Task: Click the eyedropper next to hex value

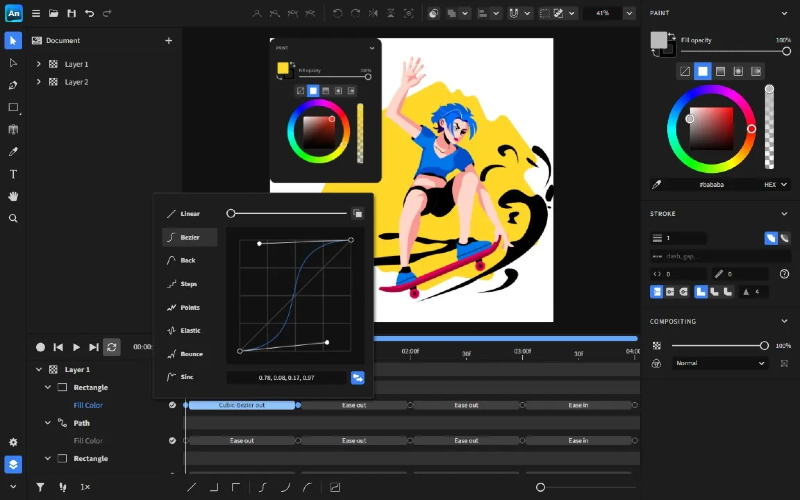Action: (x=657, y=185)
